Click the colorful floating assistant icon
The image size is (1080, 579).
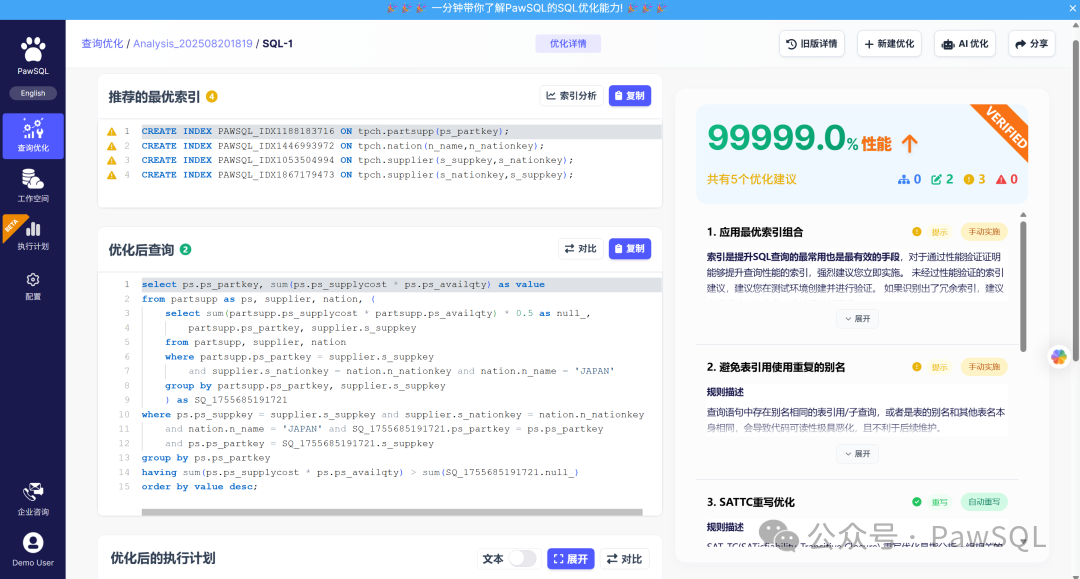click(x=1059, y=357)
